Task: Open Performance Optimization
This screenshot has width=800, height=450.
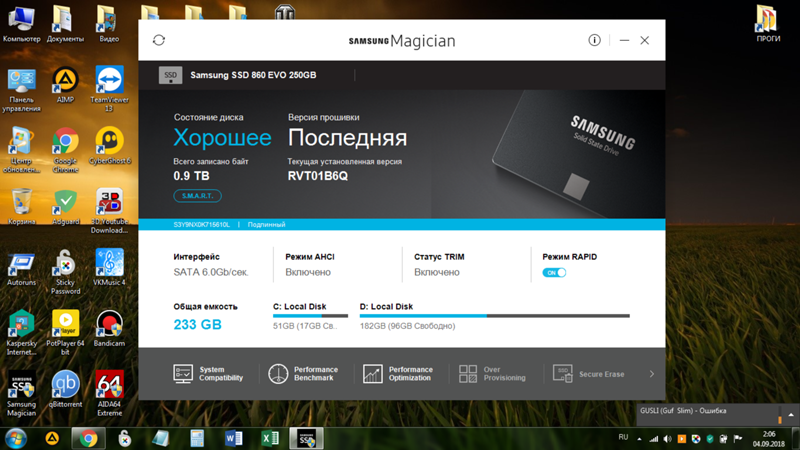Action: coord(398,374)
